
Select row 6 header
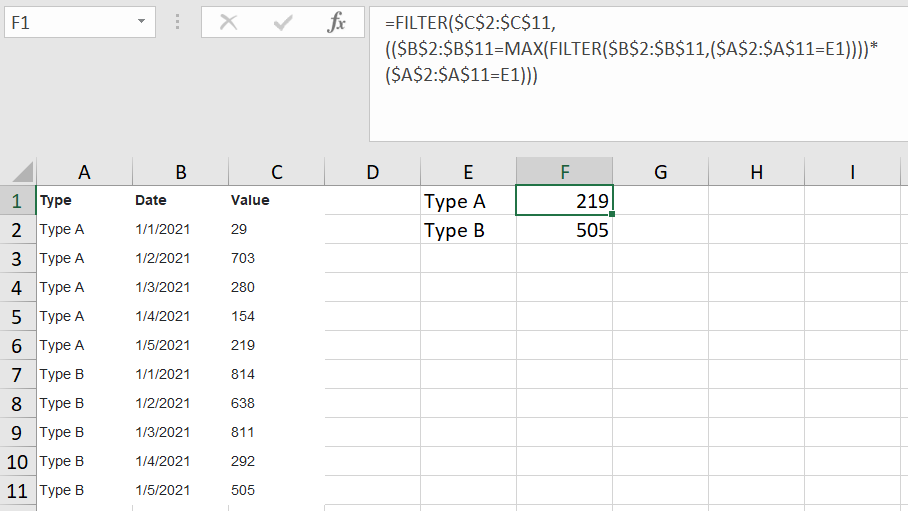pos(17,346)
